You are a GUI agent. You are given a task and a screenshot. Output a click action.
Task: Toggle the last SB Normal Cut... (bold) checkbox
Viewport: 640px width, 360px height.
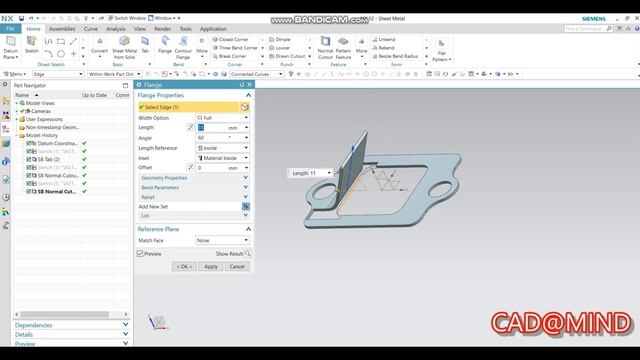pyautogui.click(x=29, y=191)
